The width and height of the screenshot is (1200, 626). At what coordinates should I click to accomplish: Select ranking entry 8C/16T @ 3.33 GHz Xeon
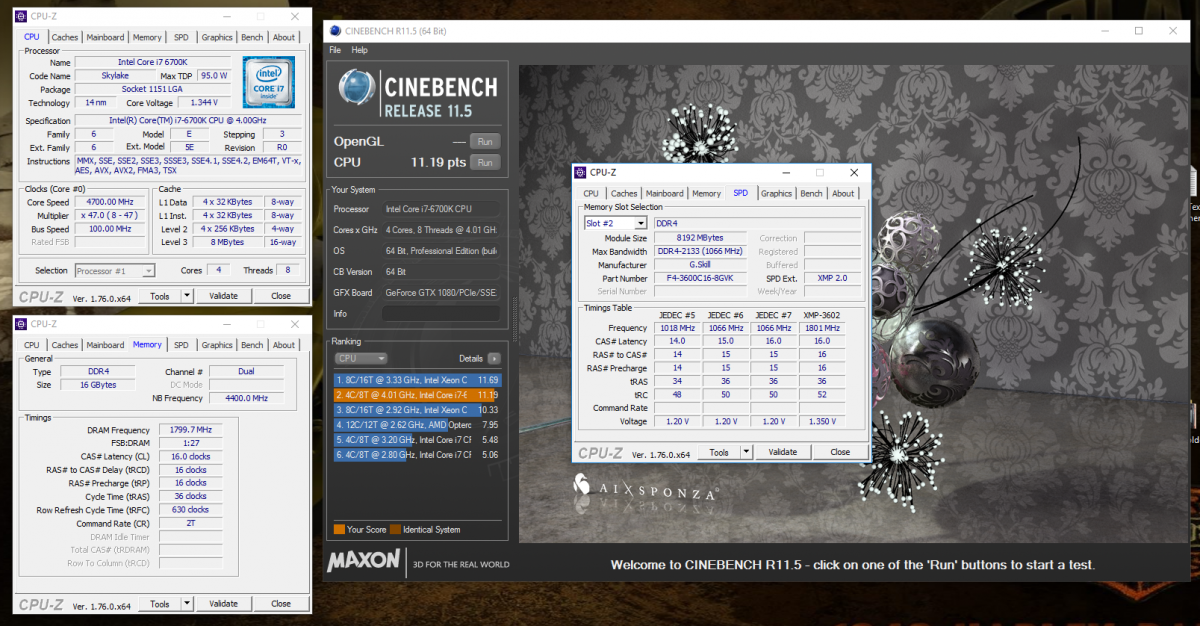coord(418,380)
